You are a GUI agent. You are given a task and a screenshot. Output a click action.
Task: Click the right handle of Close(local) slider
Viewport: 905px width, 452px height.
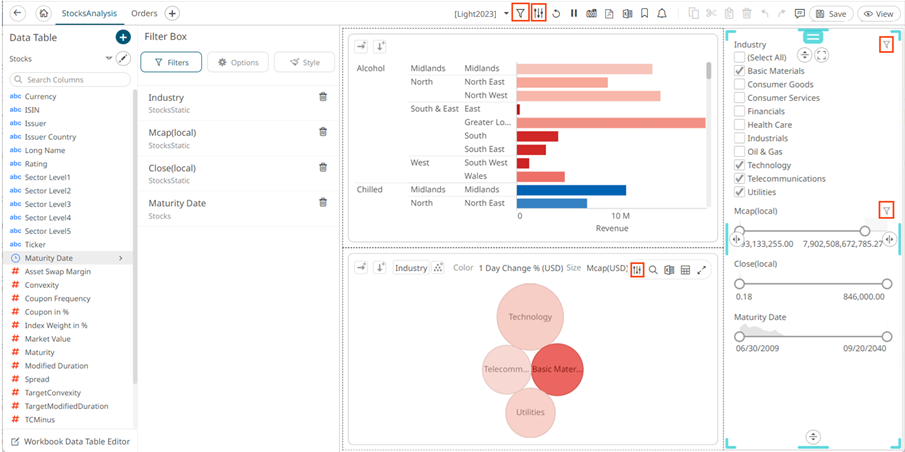[x=886, y=284]
